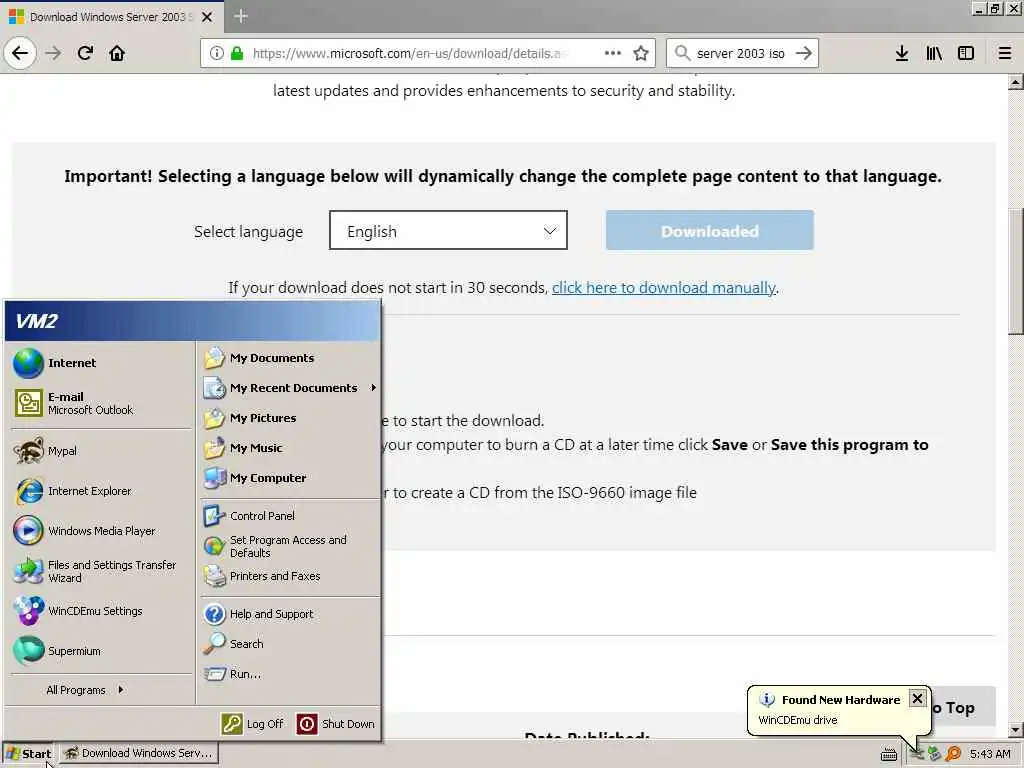Viewport: 1024px width, 768px height.
Task: Click the search box with 'server 2003 iso'
Action: click(741, 53)
